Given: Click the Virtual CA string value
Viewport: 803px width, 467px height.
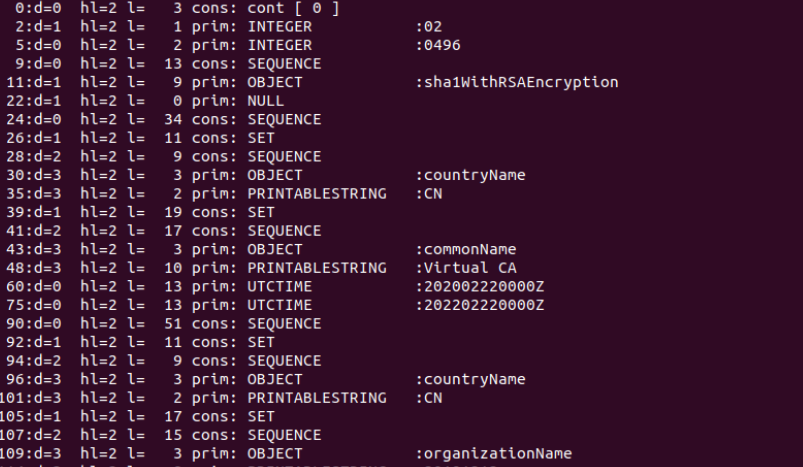Looking at the screenshot, I should [x=470, y=268].
